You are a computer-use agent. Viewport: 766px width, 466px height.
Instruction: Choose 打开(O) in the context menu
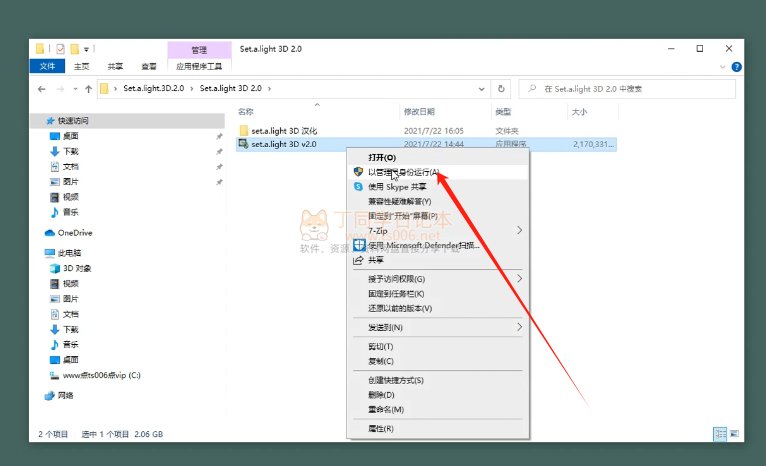[x=438, y=157]
